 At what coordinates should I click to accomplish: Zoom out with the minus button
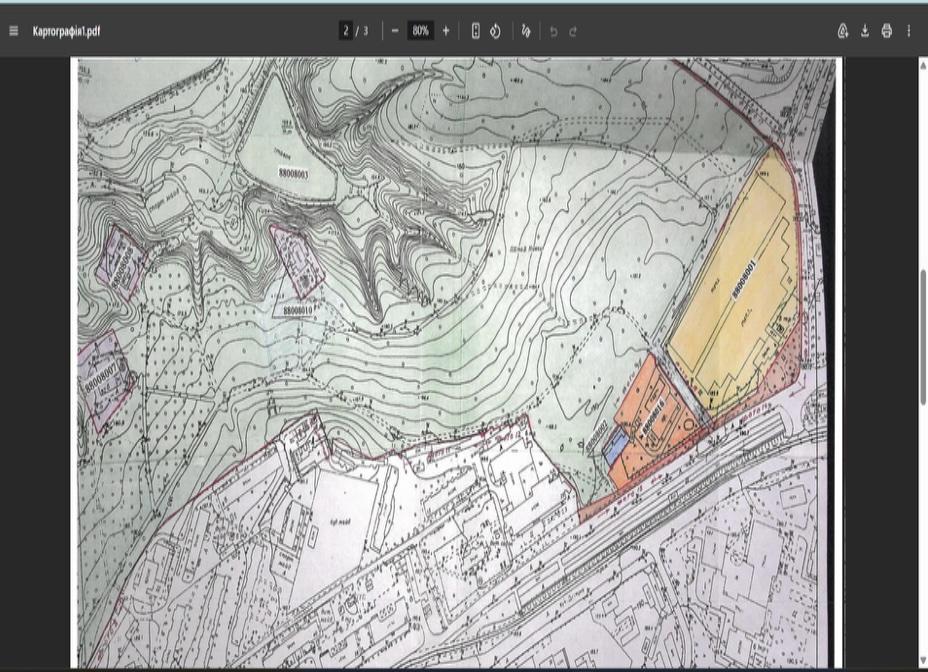[x=395, y=31]
